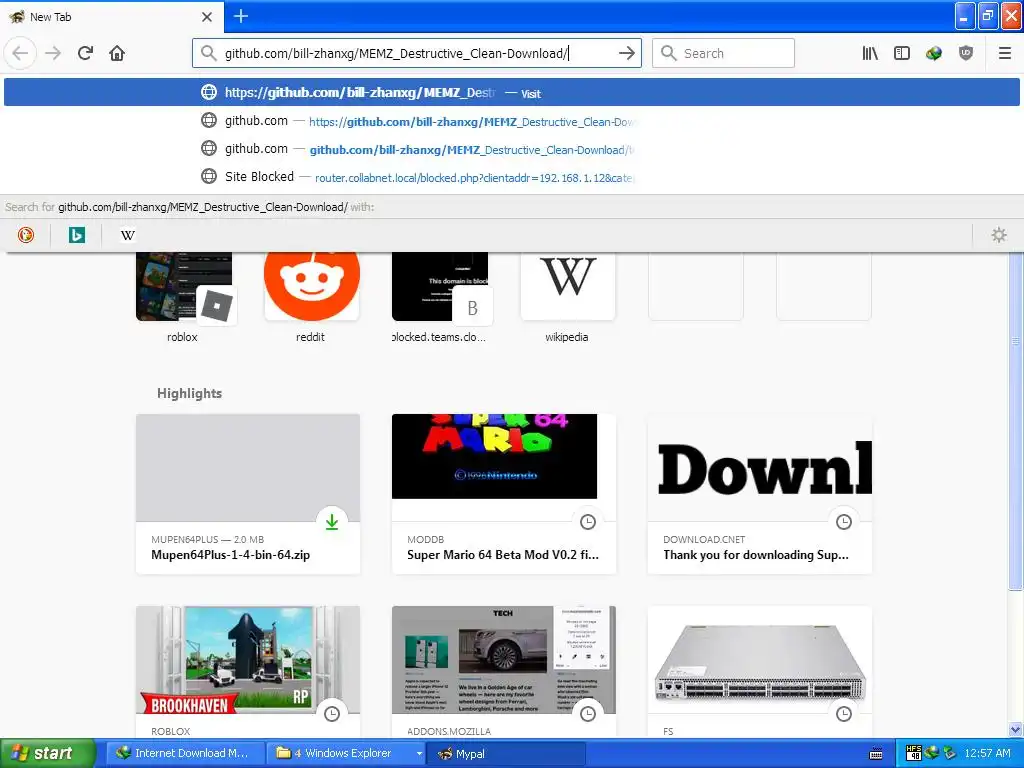Image resolution: width=1024 pixels, height=768 pixels.
Task: Click the green download icon on Mupen64Plus card
Action: pyautogui.click(x=332, y=522)
